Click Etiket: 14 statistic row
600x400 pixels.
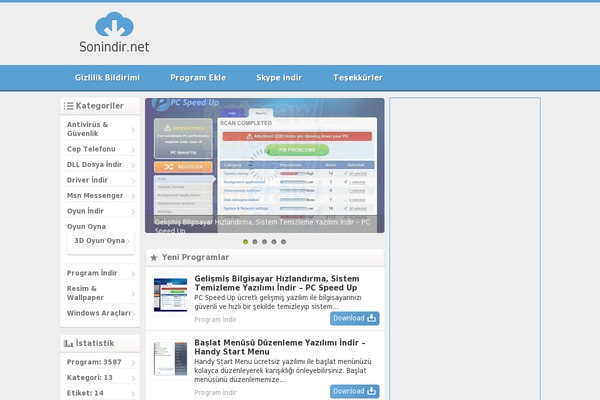point(100,393)
